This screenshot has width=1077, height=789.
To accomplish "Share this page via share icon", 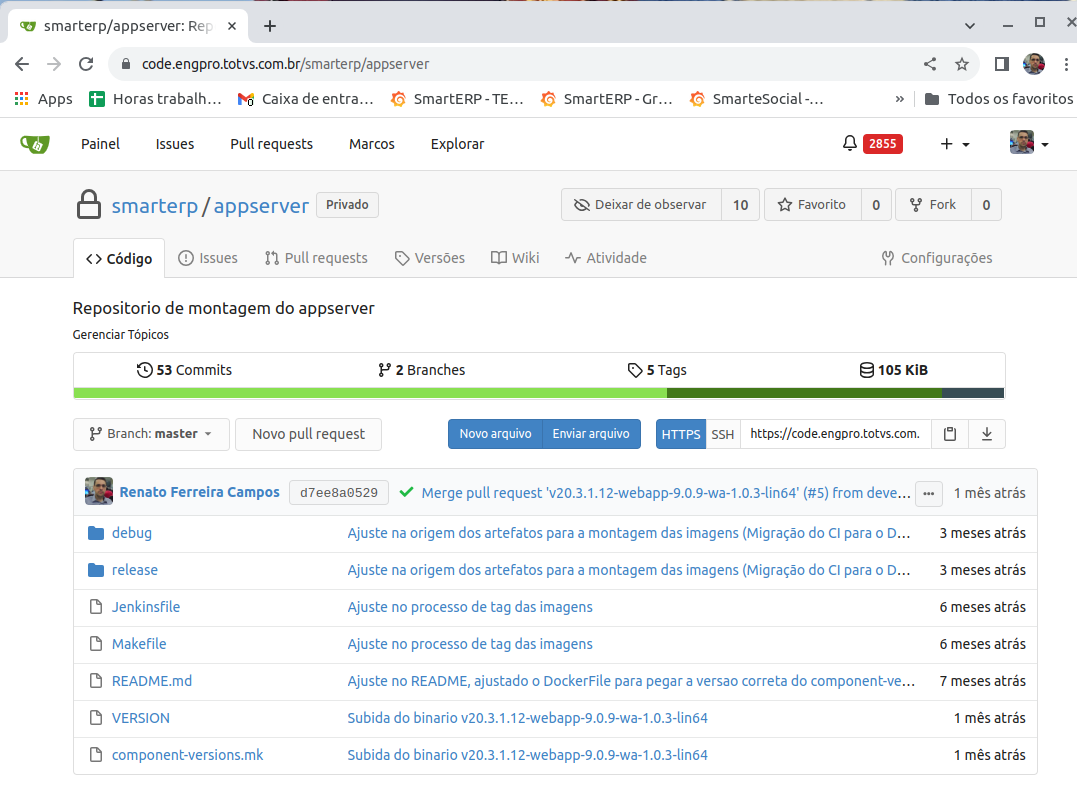I will pyautogui.click(x=930, y=64).
